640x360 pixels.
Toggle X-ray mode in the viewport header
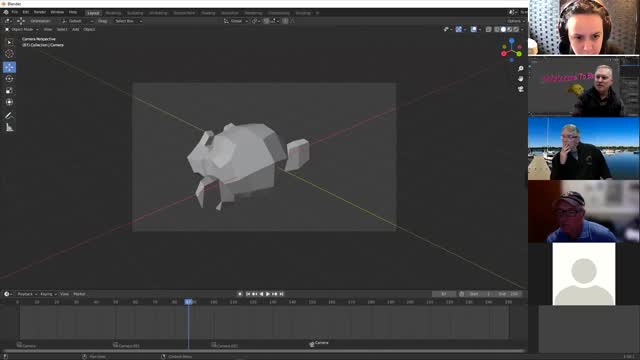pyautogui.click(x=489, y=29)
